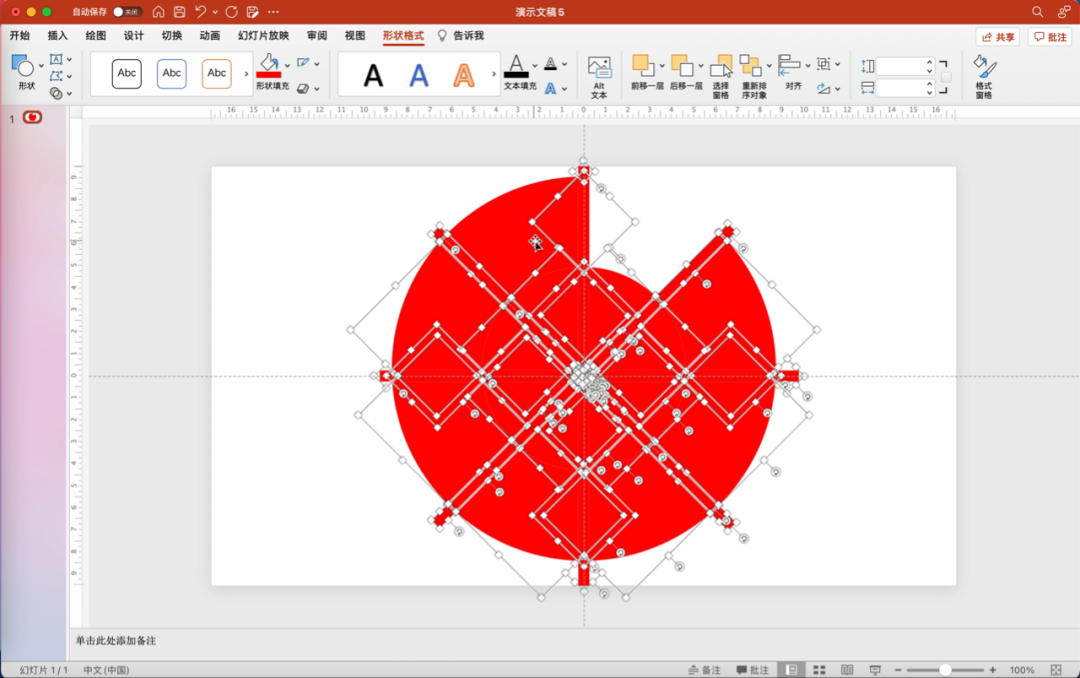
Task: Click fit slide to window icon
Action: (x=1056, y=670)
